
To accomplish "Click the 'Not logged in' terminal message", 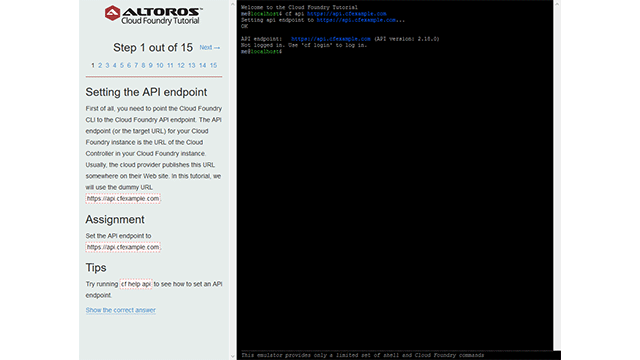I will point(304,45).
